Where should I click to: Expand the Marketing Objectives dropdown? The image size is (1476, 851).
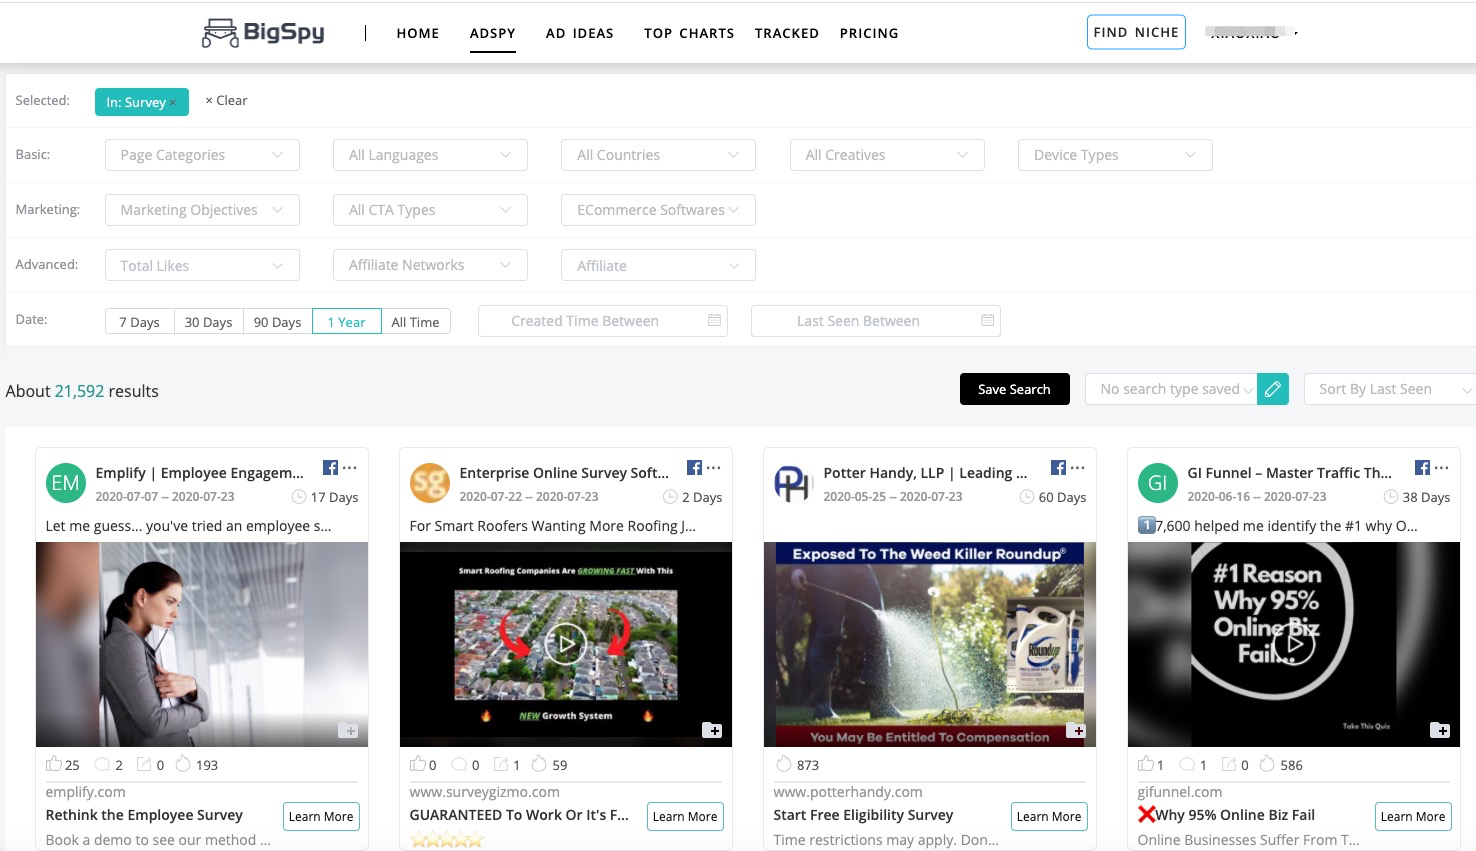(201, 209)
